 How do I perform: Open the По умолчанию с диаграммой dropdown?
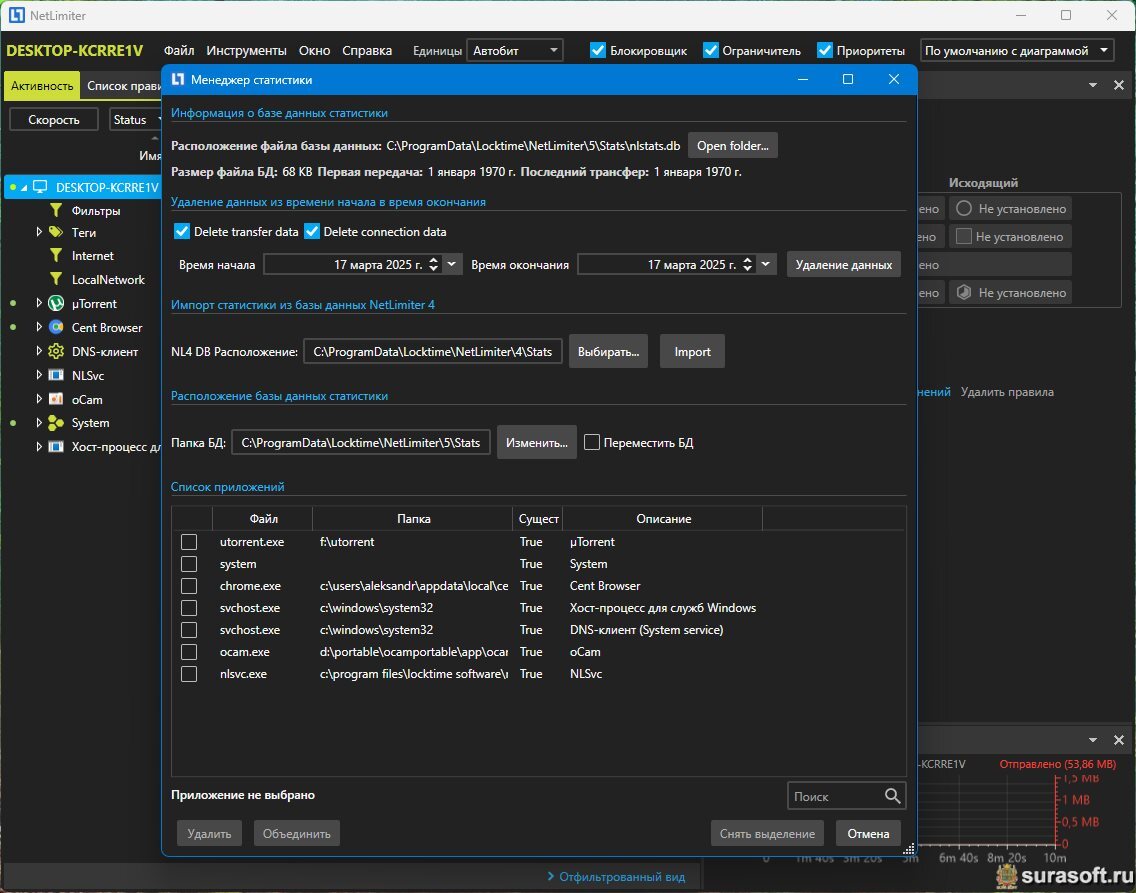(x=1017, y=51)
